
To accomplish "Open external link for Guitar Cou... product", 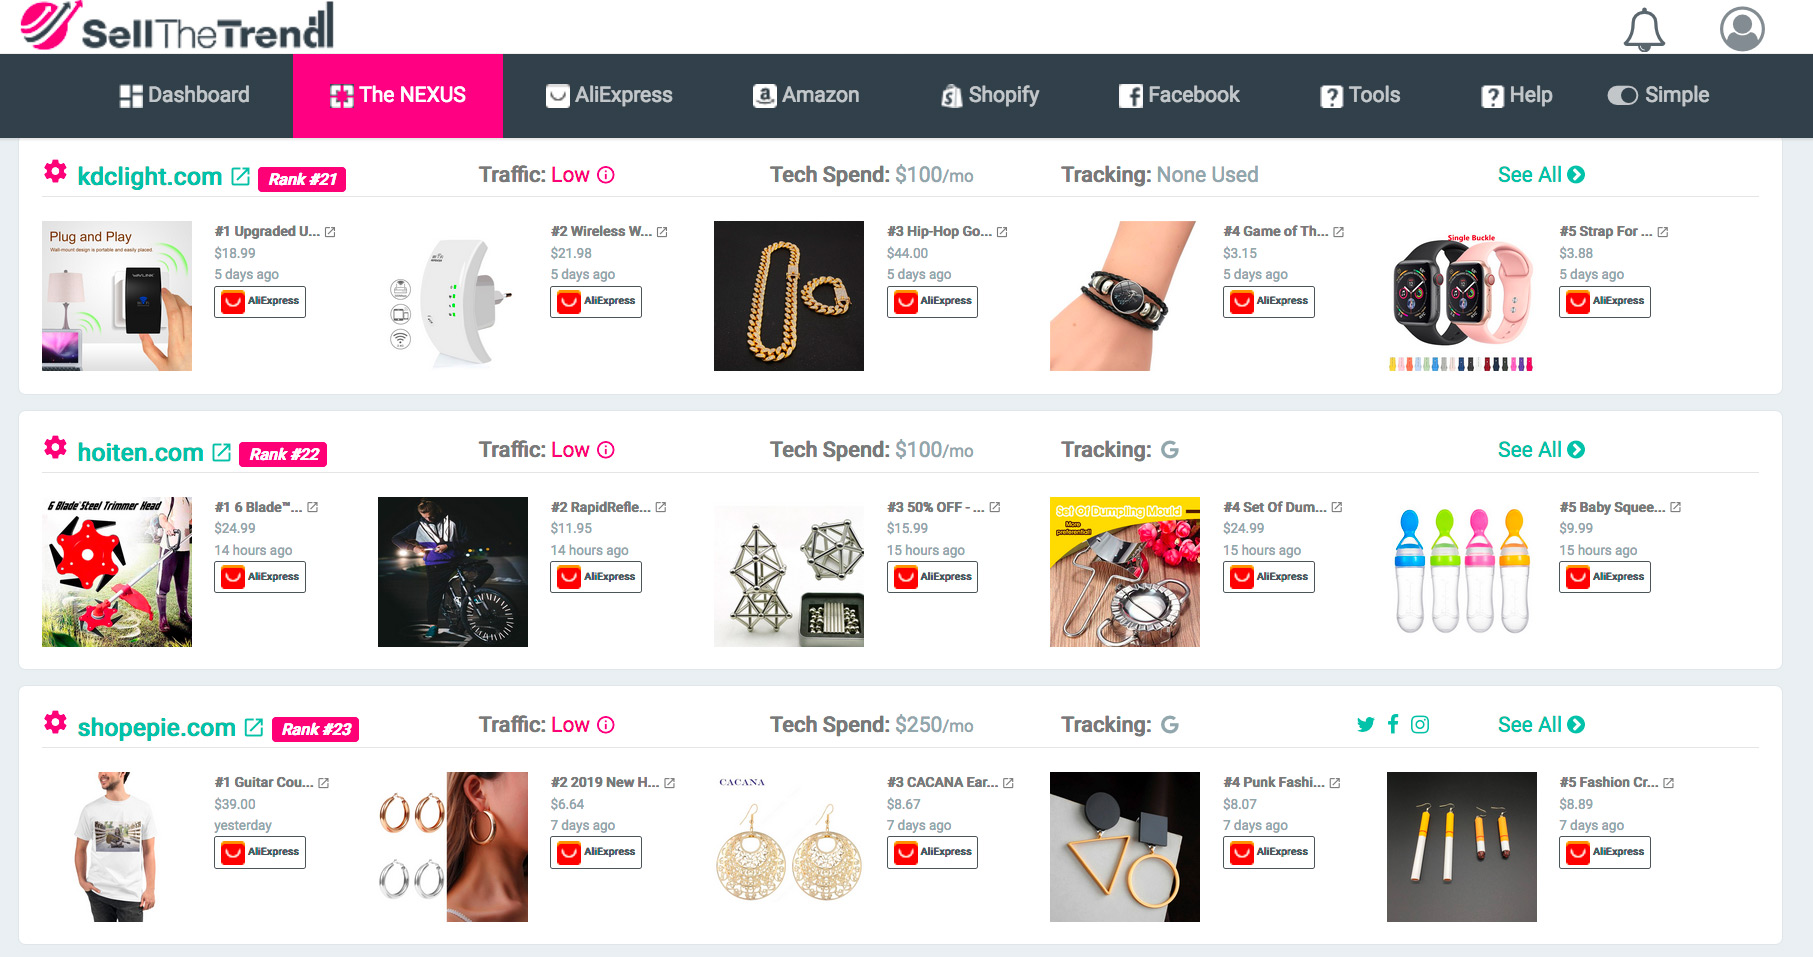I will tap(323, 783).
